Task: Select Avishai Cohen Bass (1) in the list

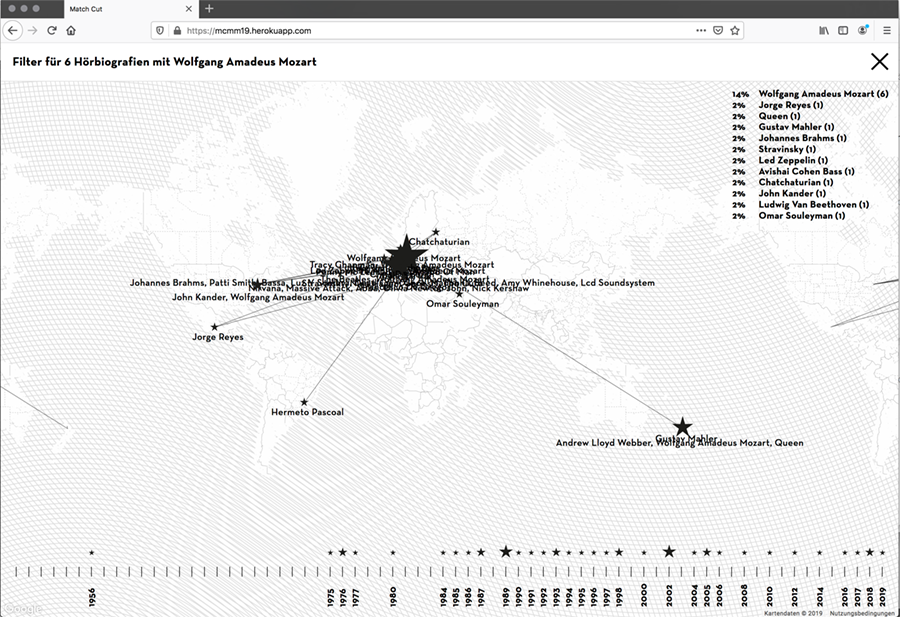Action: [806, 171]
